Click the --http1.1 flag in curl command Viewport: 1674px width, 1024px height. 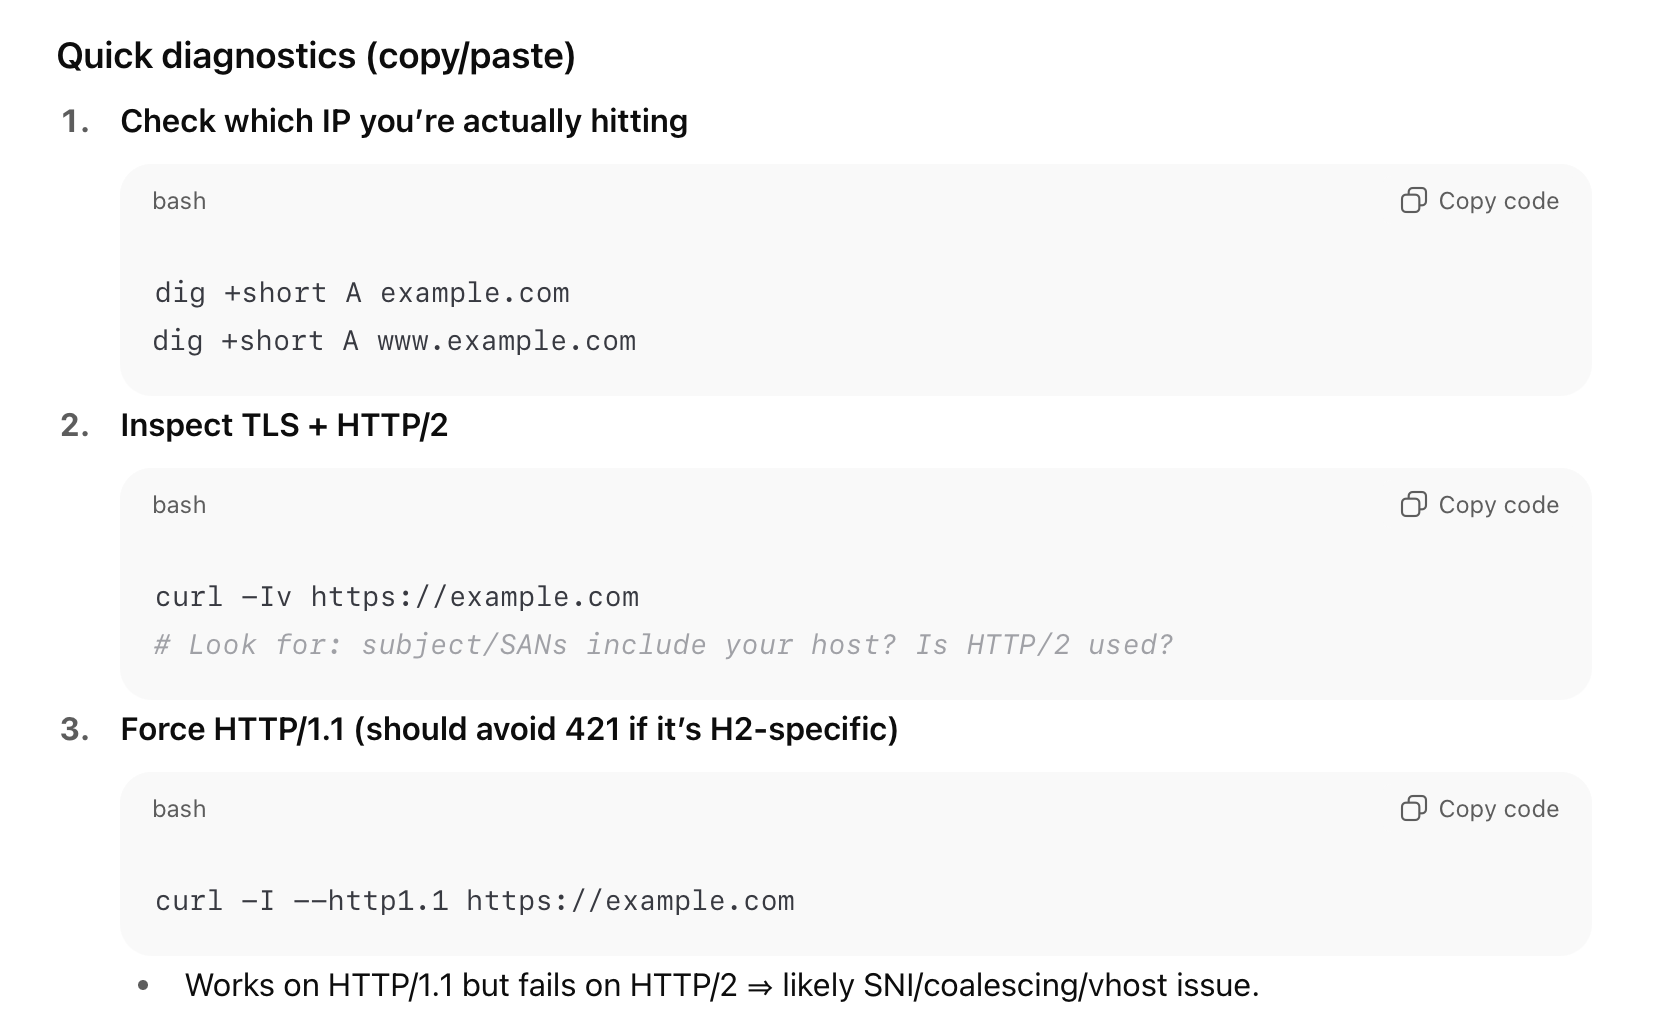click(370, 901)
